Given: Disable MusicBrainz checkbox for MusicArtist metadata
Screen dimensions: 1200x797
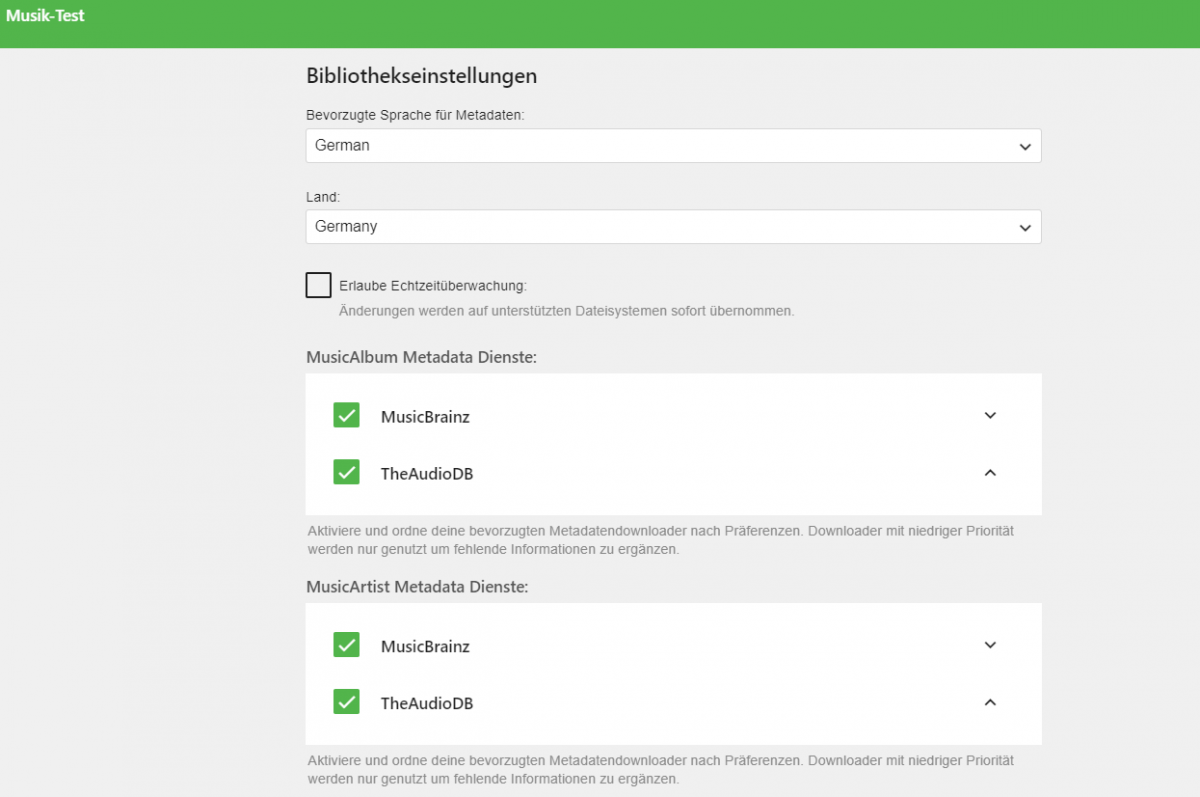Looking at the screenshot, I should pyautogui.click(x=346, y=645).
